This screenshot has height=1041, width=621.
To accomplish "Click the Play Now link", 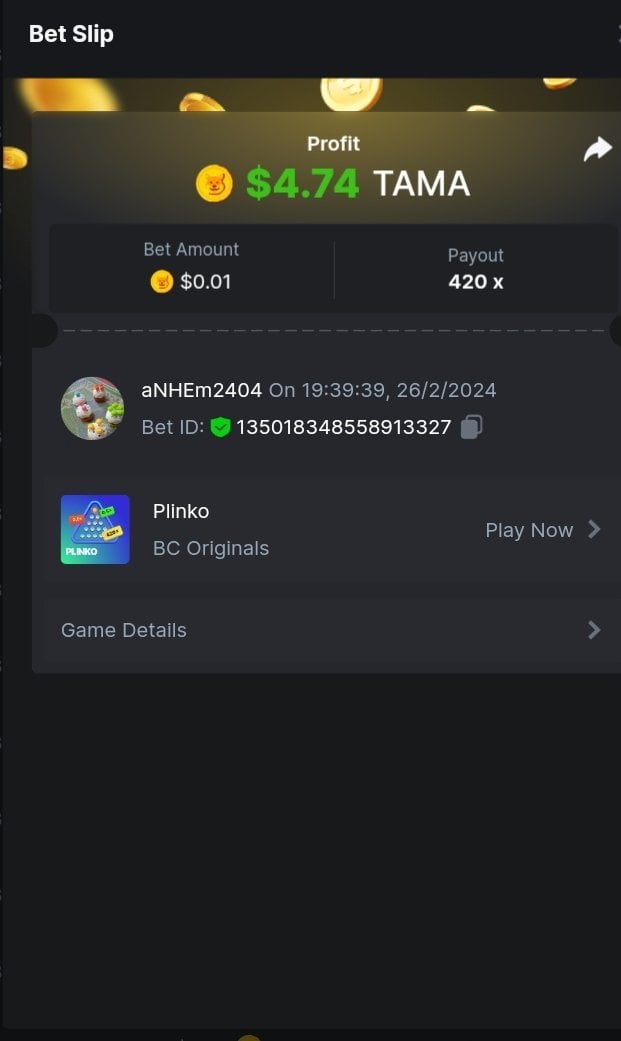I will pos(529,530).
